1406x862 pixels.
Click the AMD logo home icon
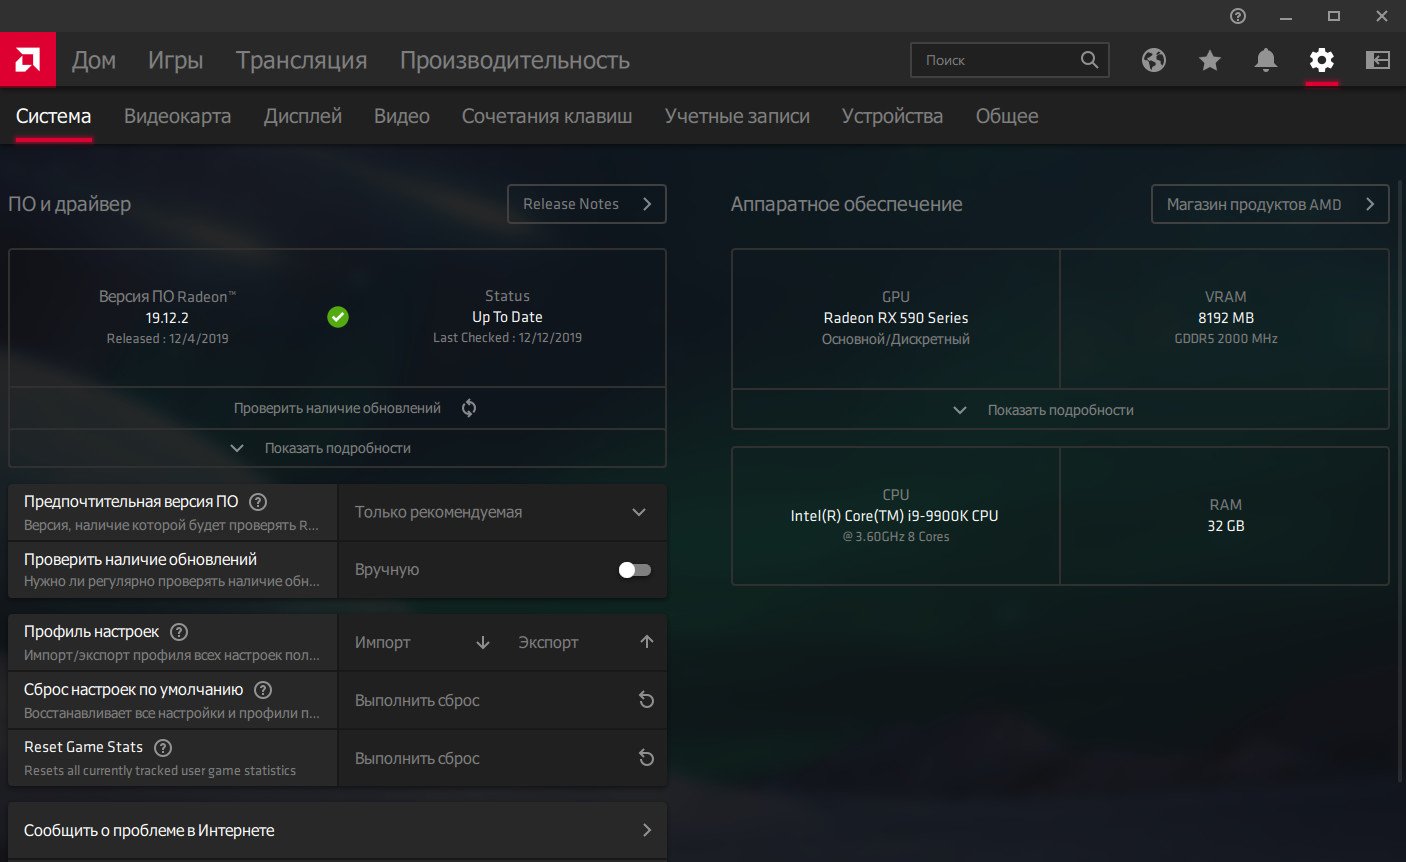tap(27, 60)
